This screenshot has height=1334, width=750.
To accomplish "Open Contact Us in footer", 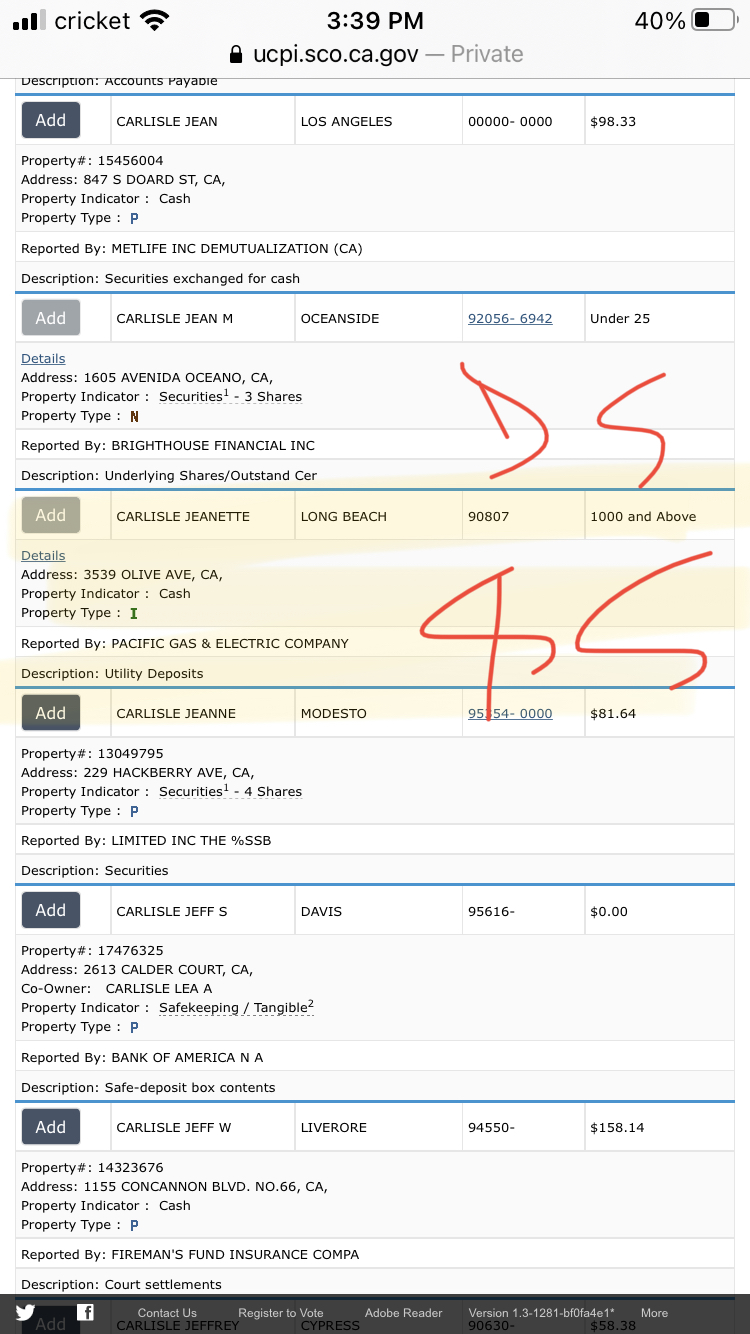I will pos(167,1313).
